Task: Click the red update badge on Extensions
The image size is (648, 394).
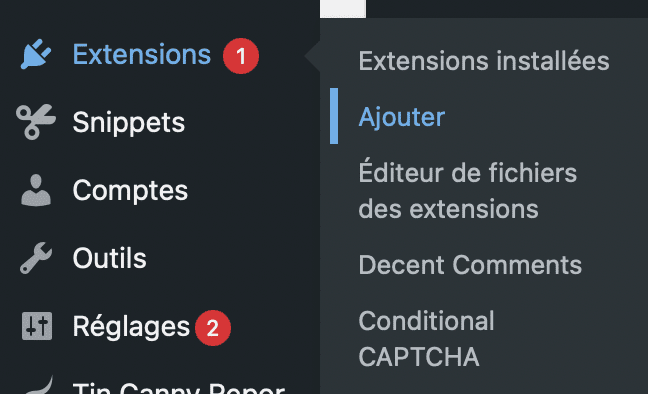Action: [x=241, y=56]
